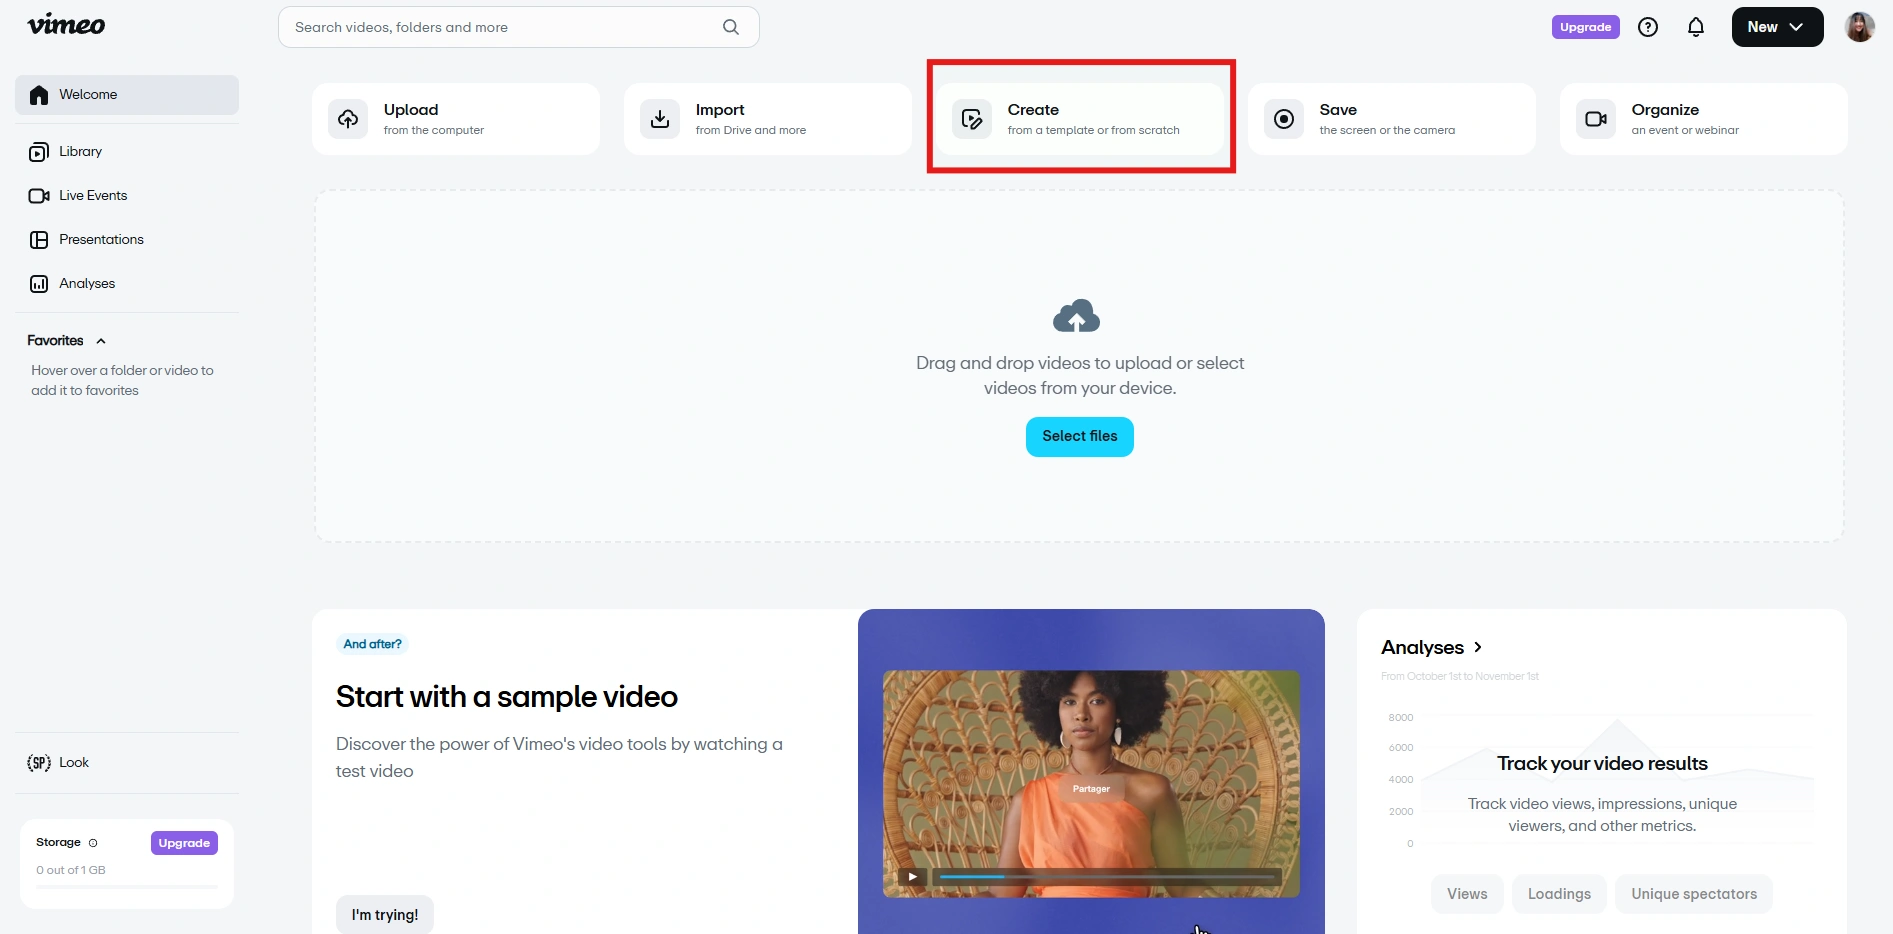Click the Presentations layout icon
Screen dimensions: 1893x934
pyautogui.click(x=39, y=240)
